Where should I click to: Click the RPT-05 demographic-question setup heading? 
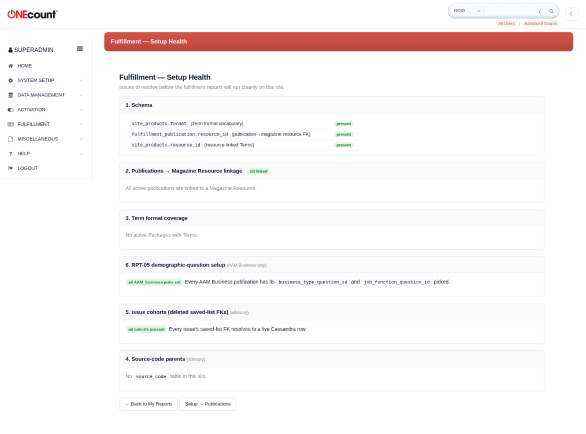[x=175, y=265]
